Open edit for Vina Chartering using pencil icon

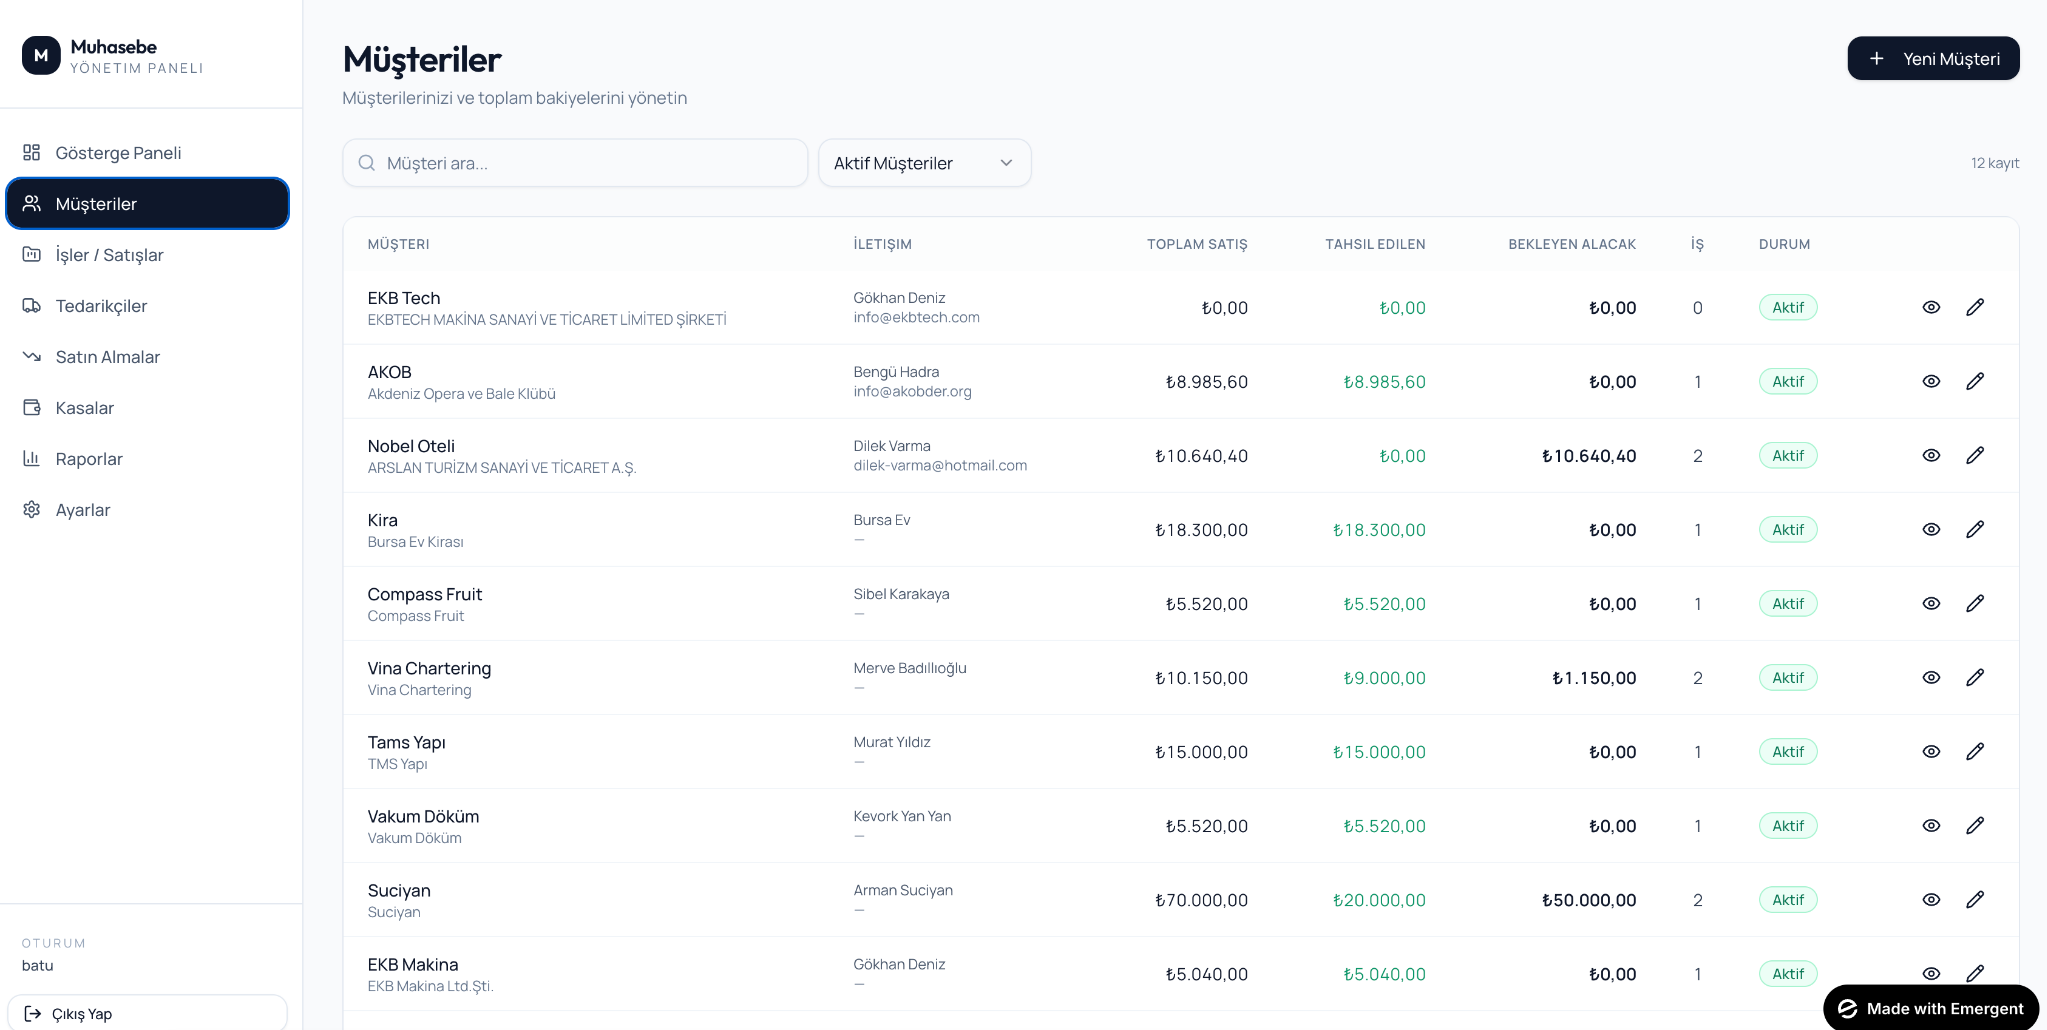coord(1974,677)
